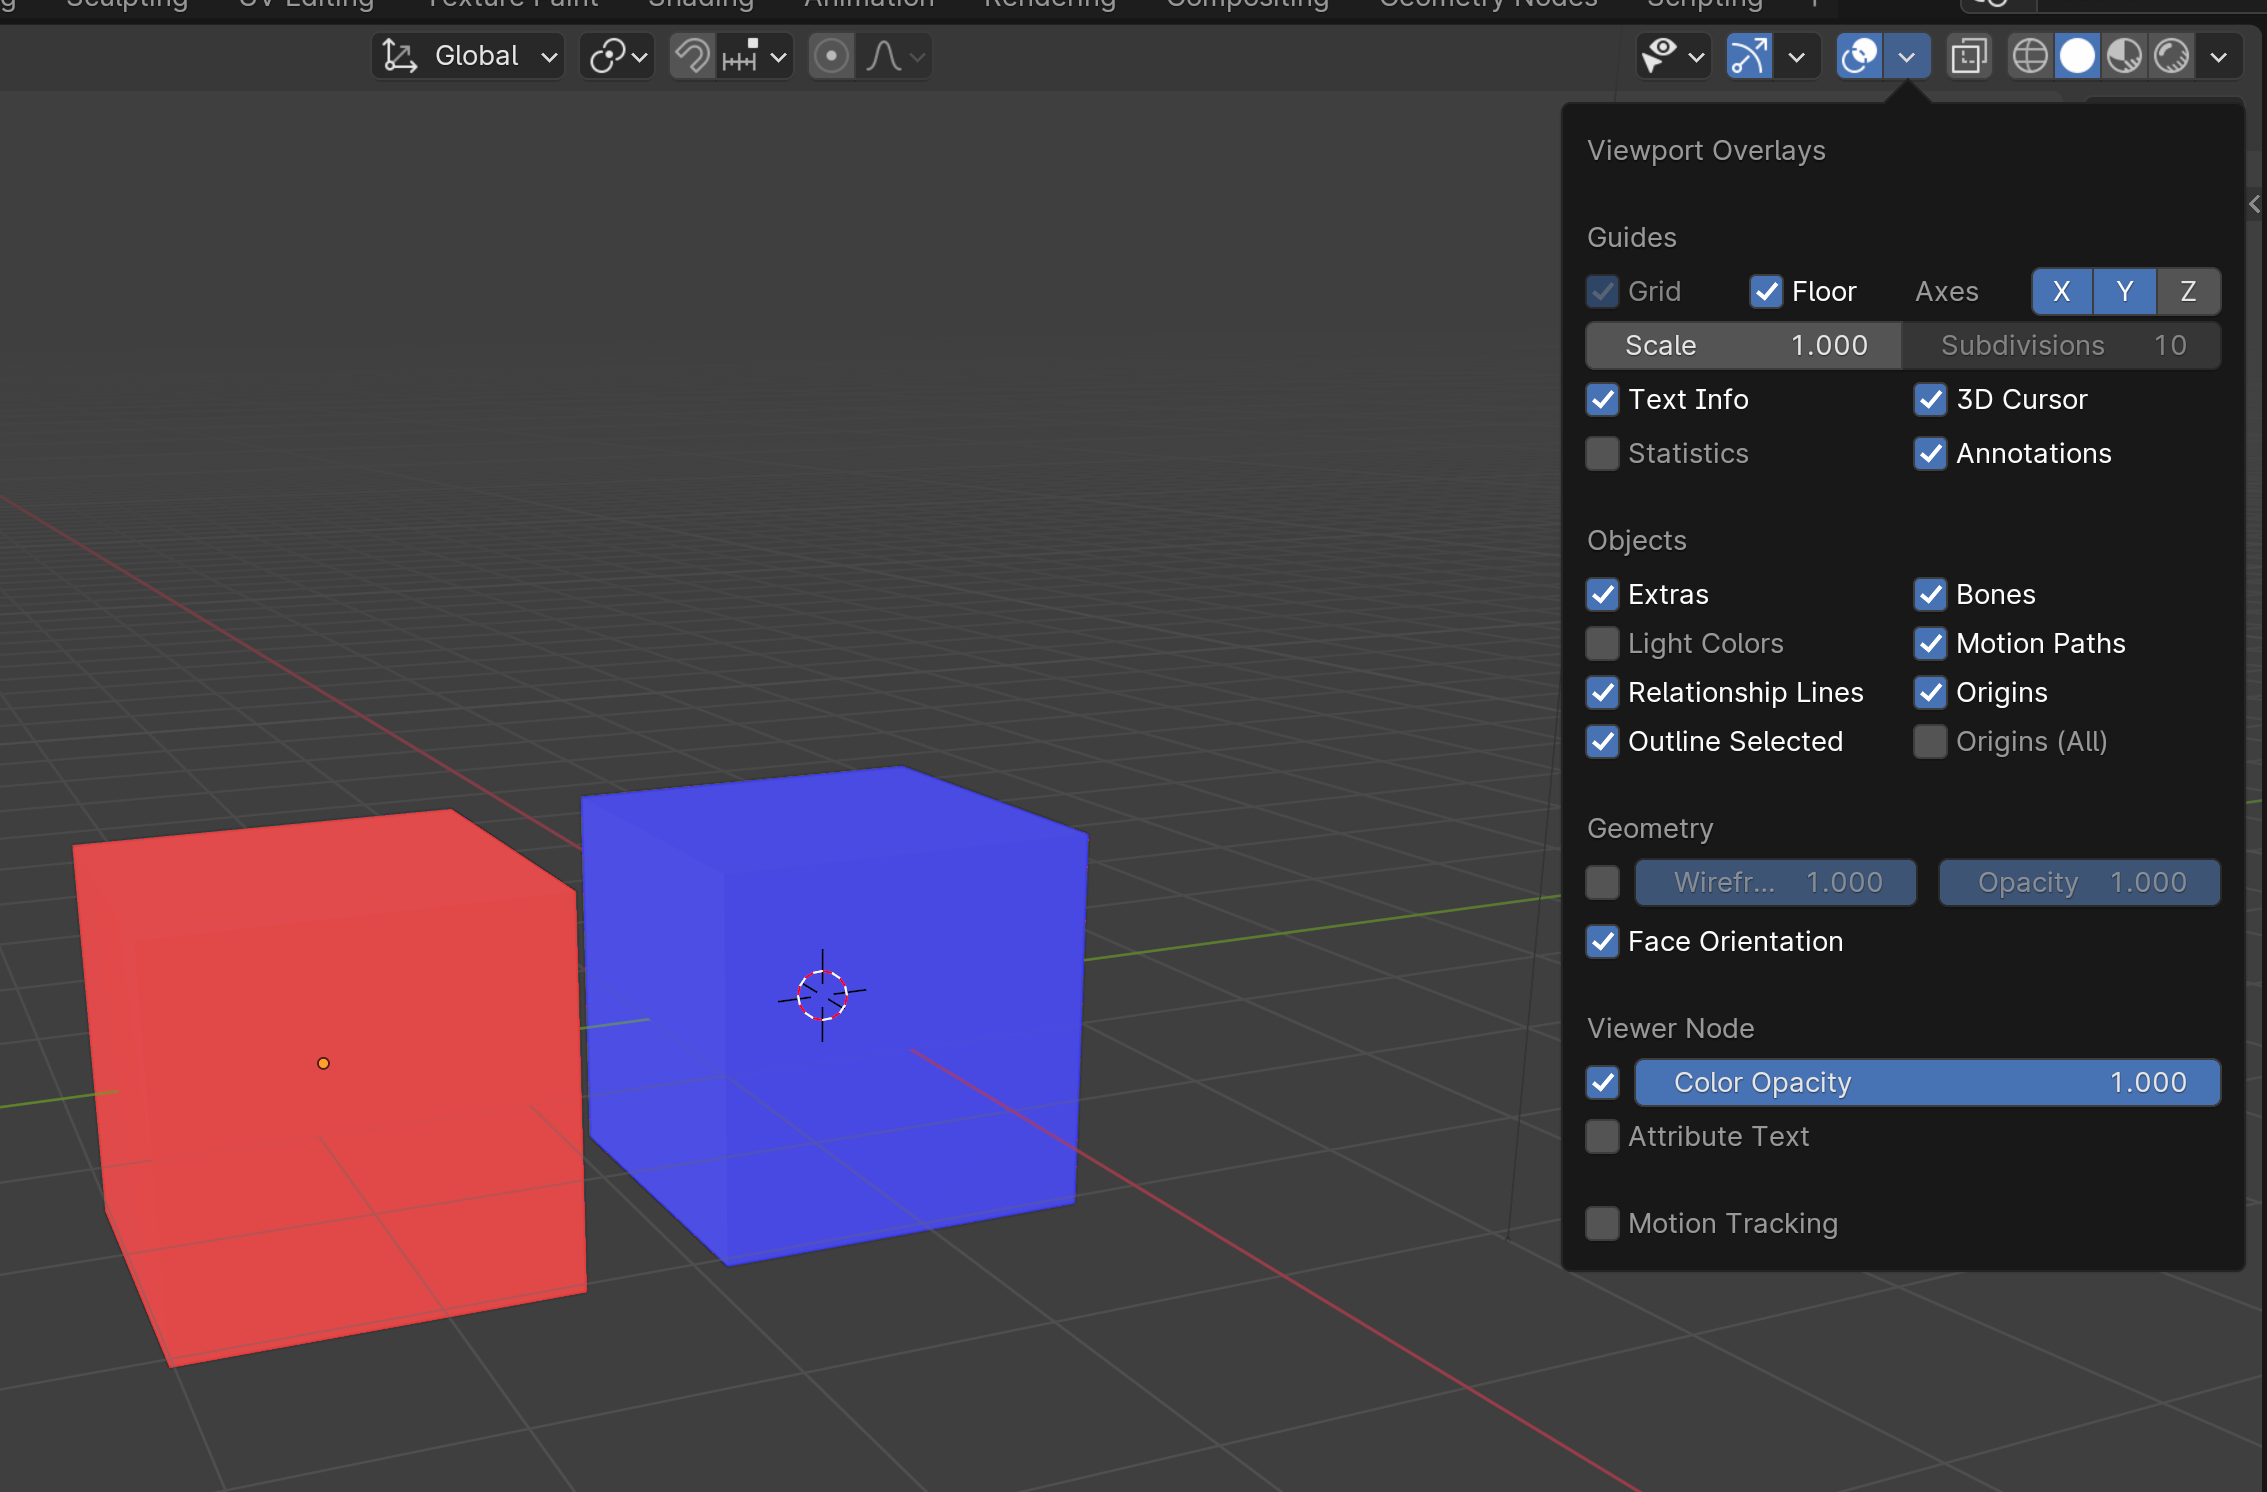Image resolution: width=2267 pixels, height=1492 pixels.
Task: Click the grid Scale field
Action: coord(1744,346)
